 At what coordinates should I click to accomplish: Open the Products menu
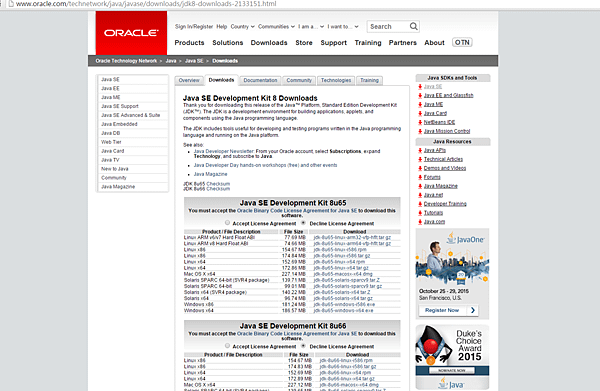(189, 43)
